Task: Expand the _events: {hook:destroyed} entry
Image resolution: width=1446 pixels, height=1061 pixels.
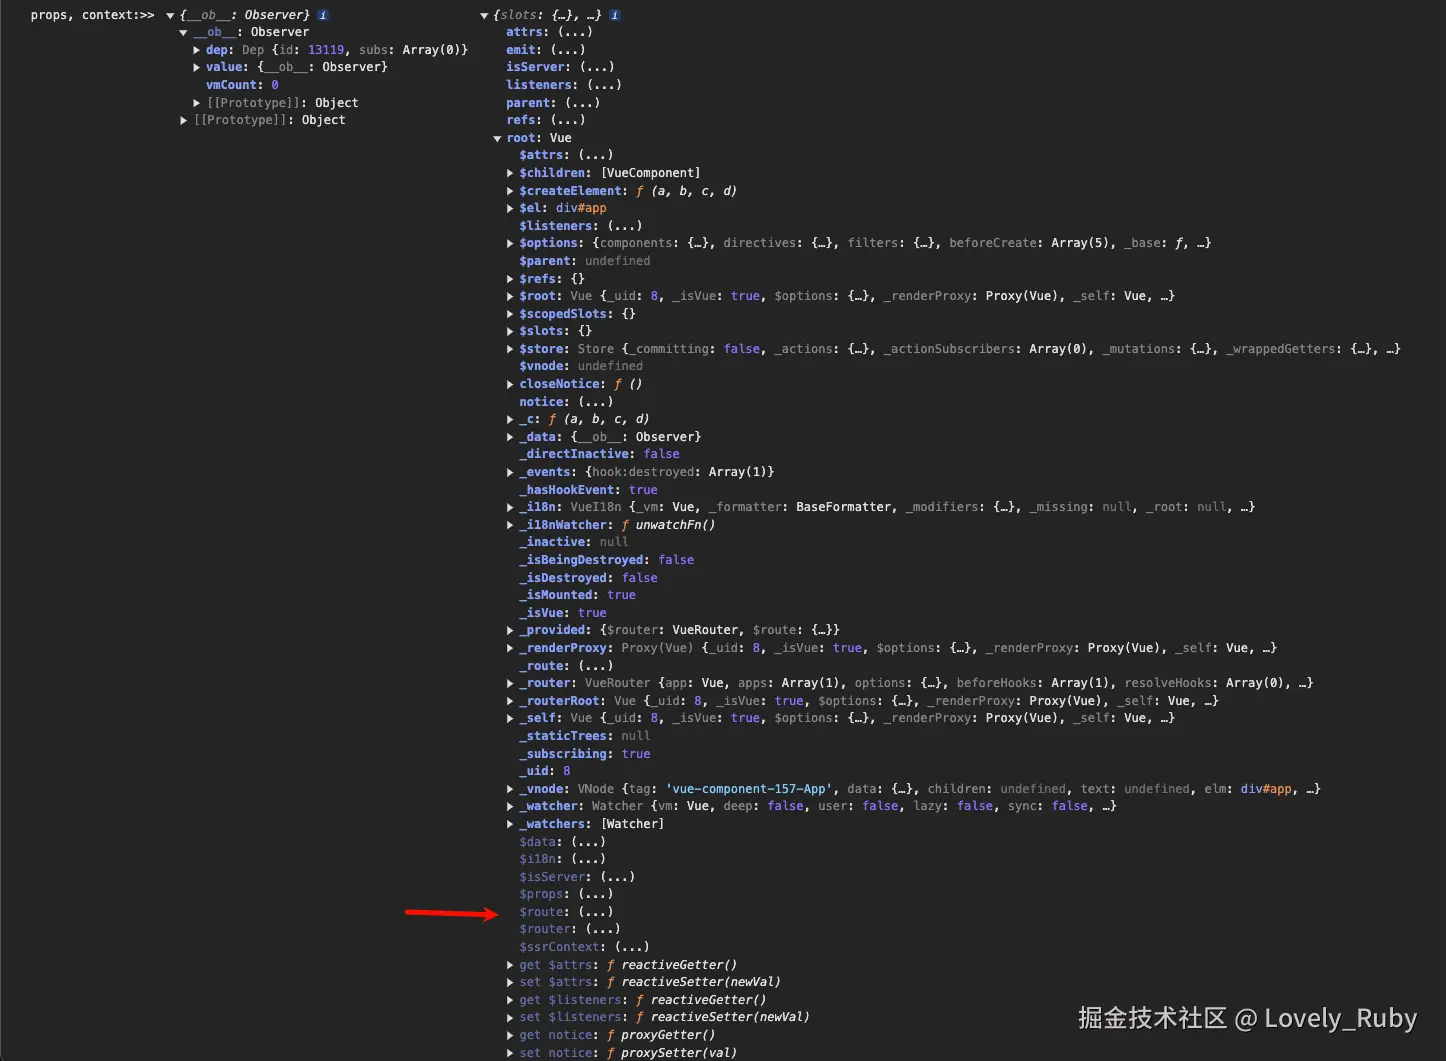Action: click(x=510, y=472)
